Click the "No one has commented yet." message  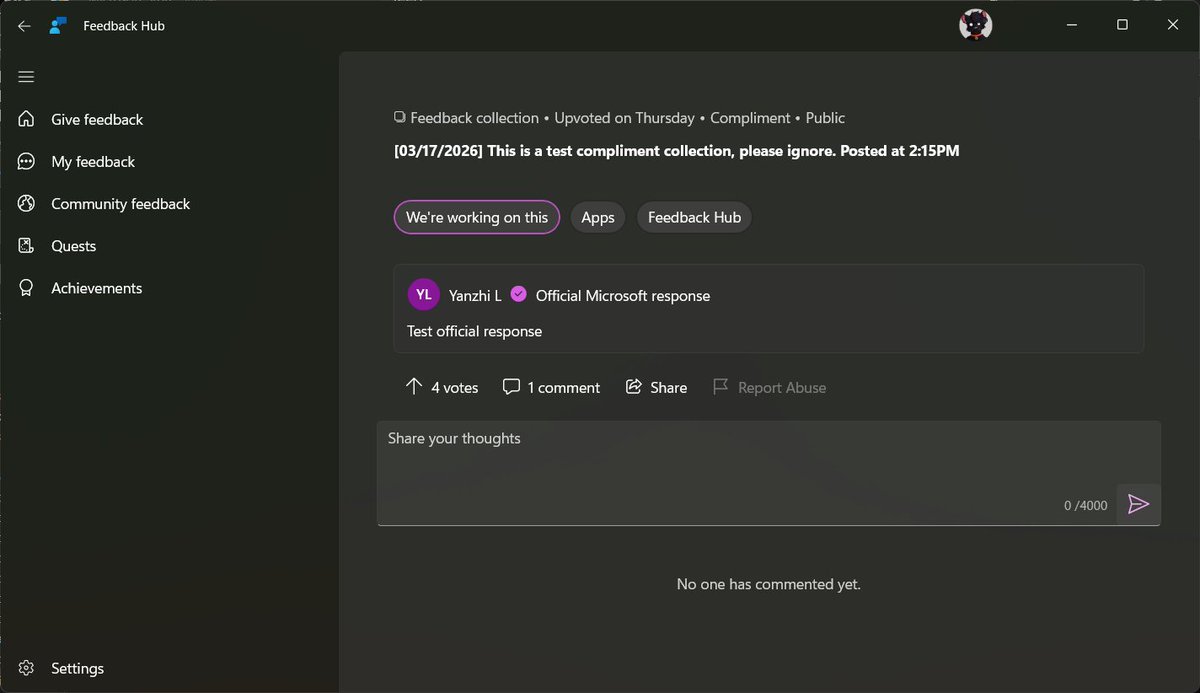(x=769, y=584)
